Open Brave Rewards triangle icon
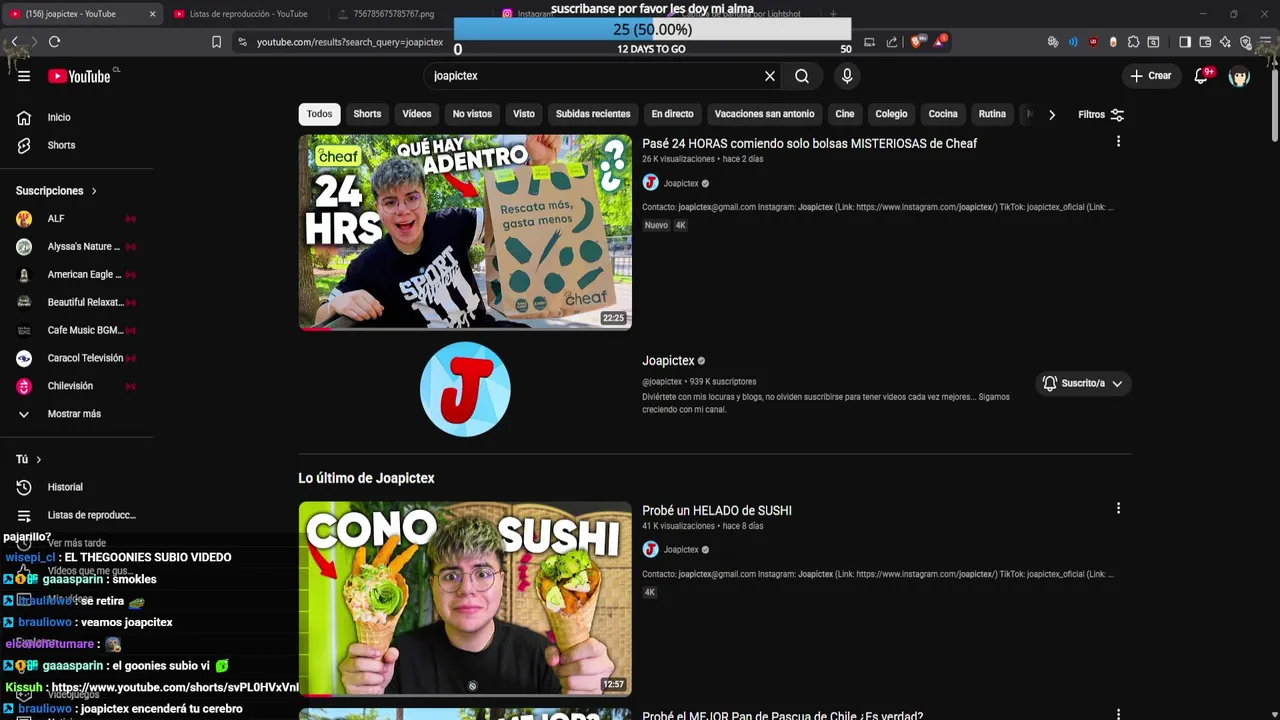 [939, 42]
